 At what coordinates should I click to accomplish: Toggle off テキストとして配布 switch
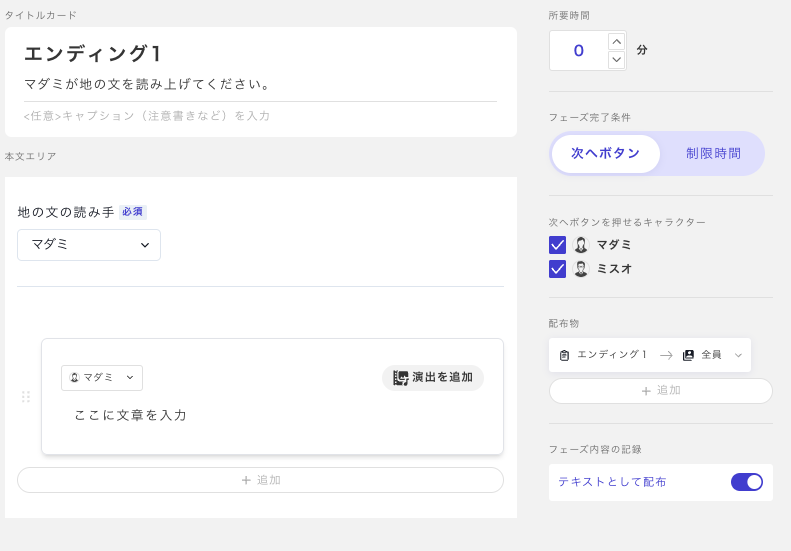[x=747, y=482]
